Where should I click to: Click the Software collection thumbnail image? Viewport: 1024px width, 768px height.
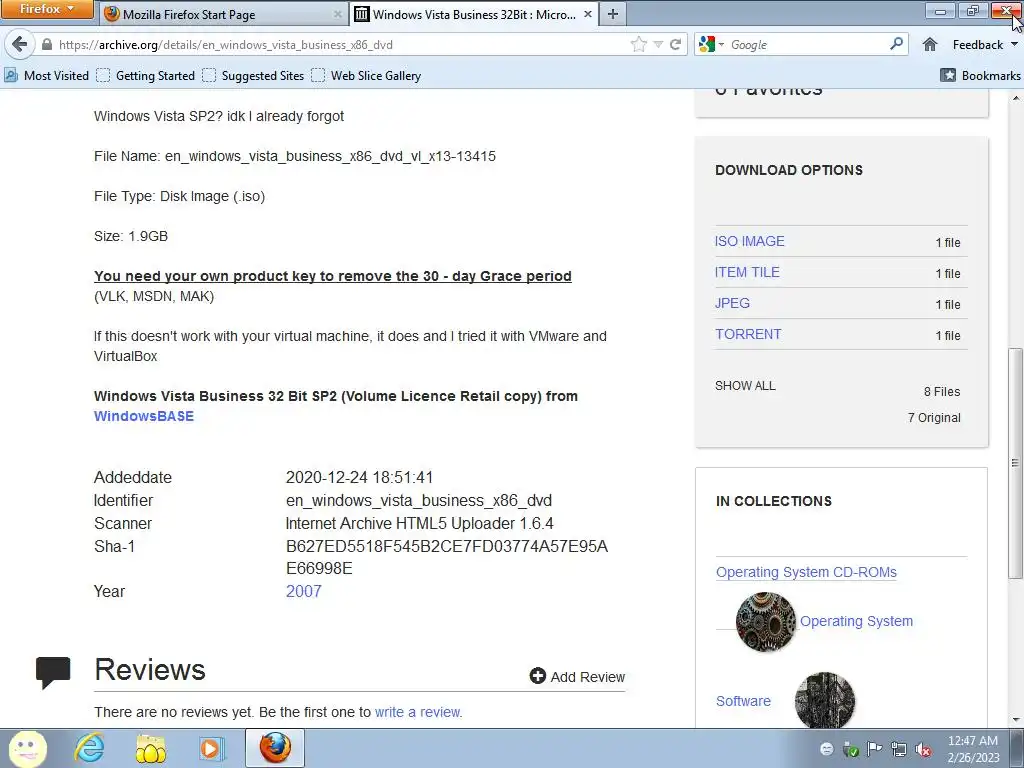click(825, 699)
